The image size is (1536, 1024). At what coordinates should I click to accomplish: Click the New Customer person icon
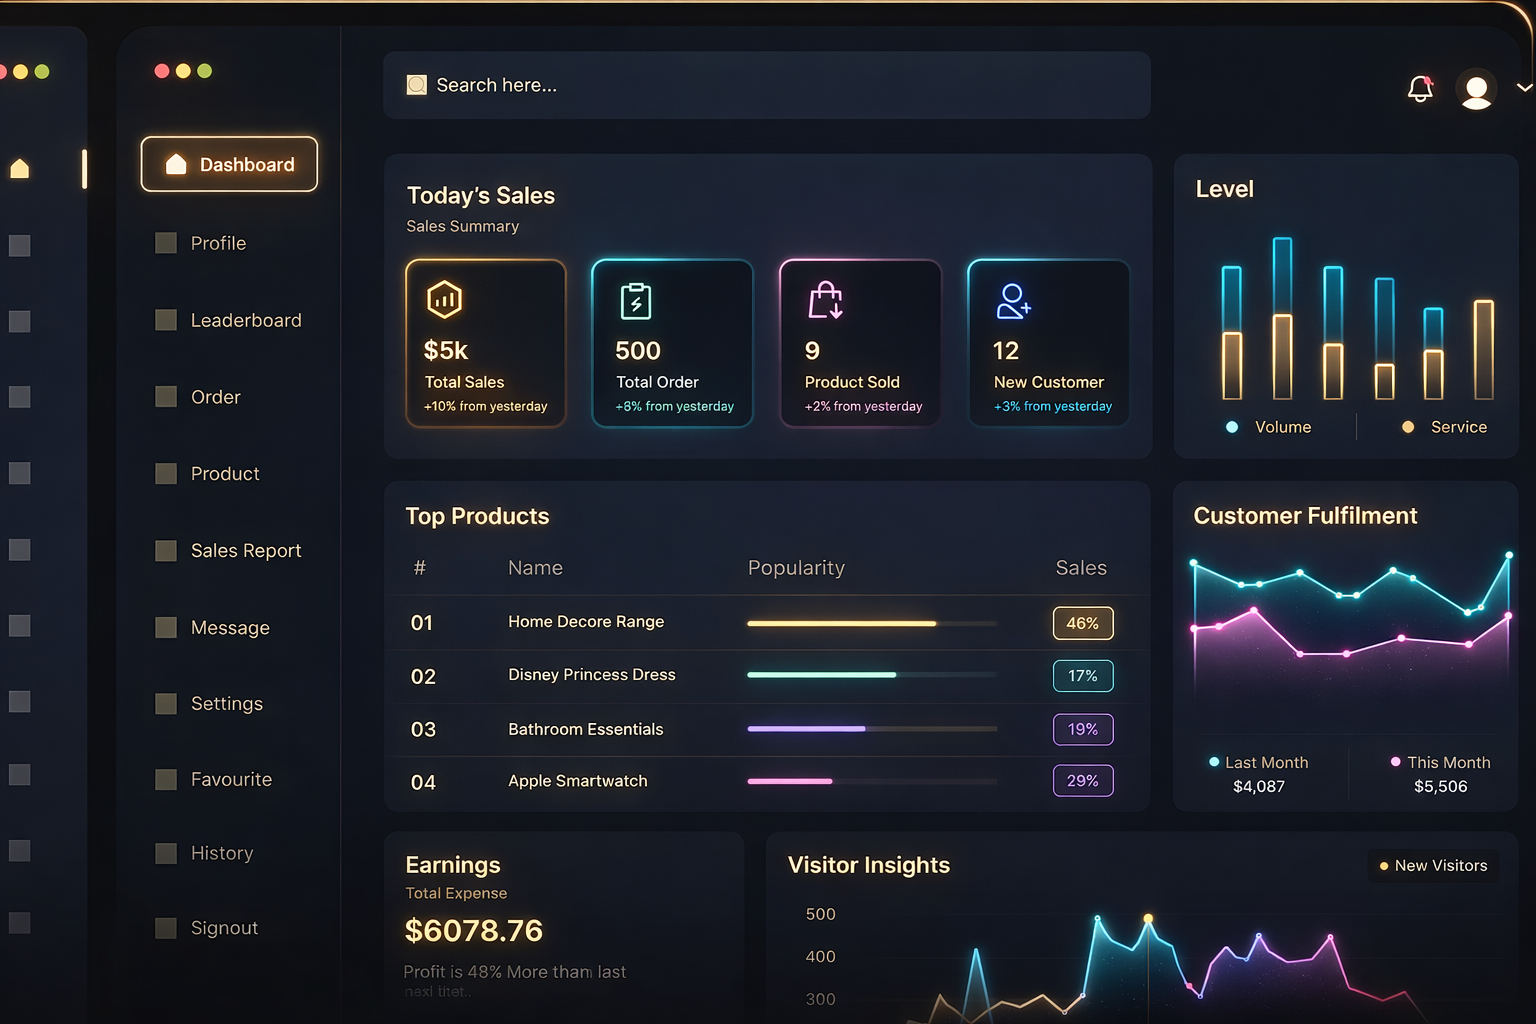click(x=1013, y=300)
